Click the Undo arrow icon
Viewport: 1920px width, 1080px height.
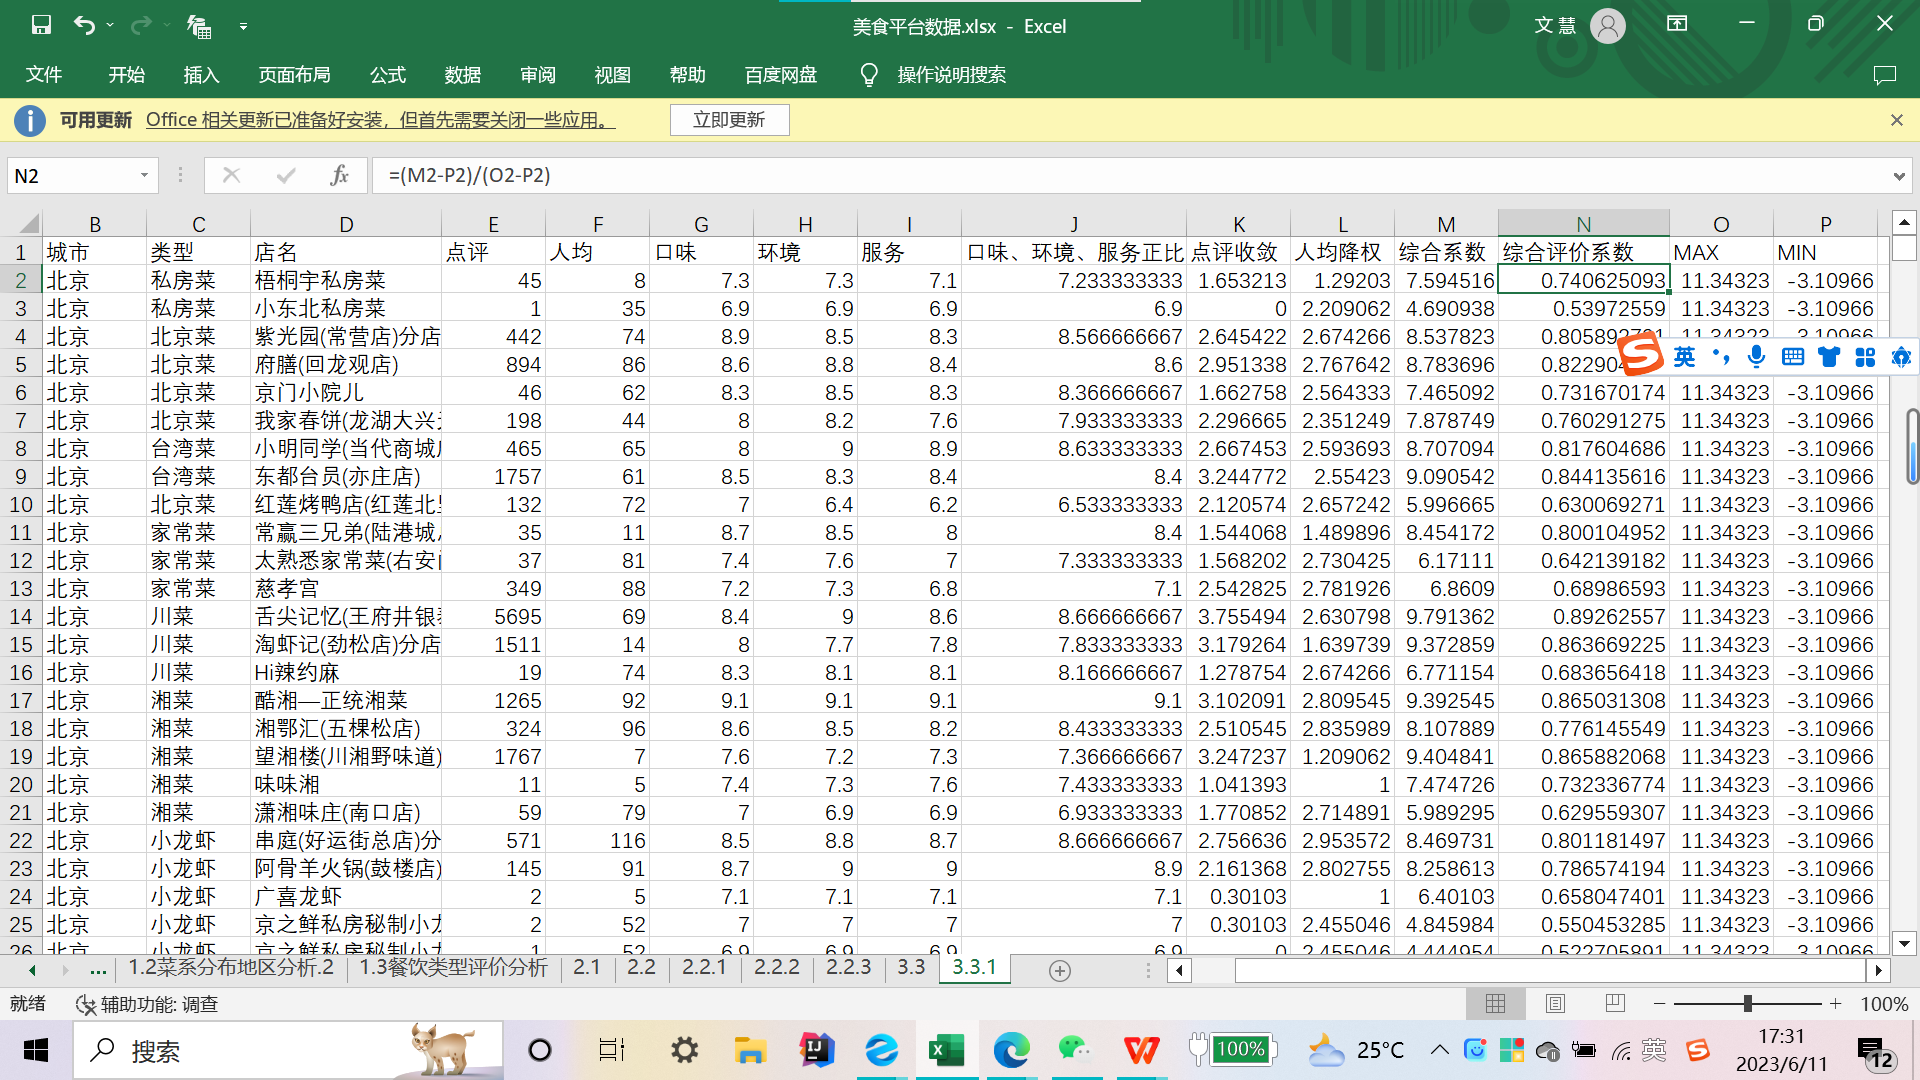85,26
